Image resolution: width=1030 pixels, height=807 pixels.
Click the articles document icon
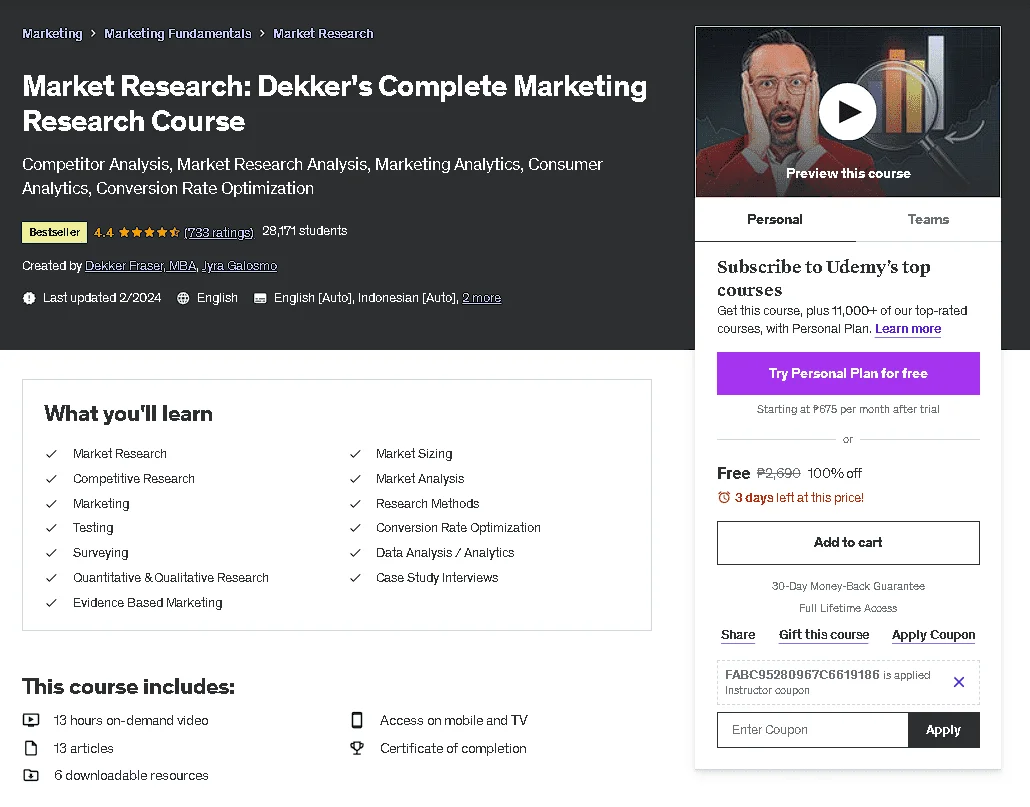tap(31, 748)
